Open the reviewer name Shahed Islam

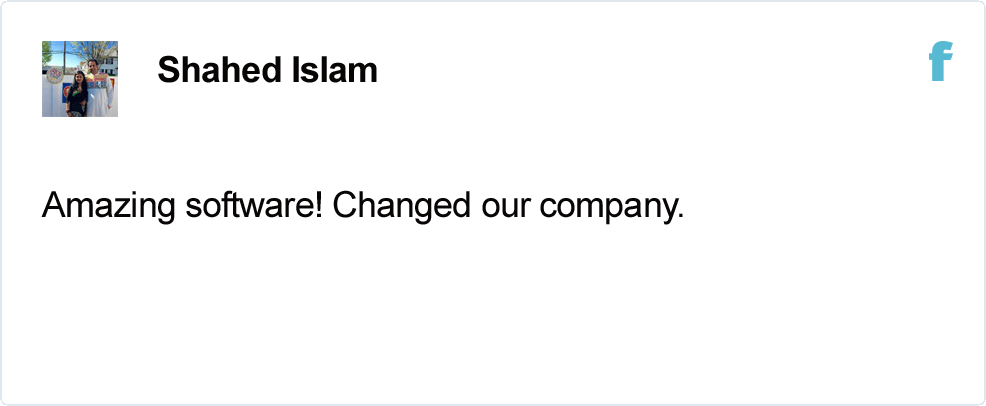point(267,70)
